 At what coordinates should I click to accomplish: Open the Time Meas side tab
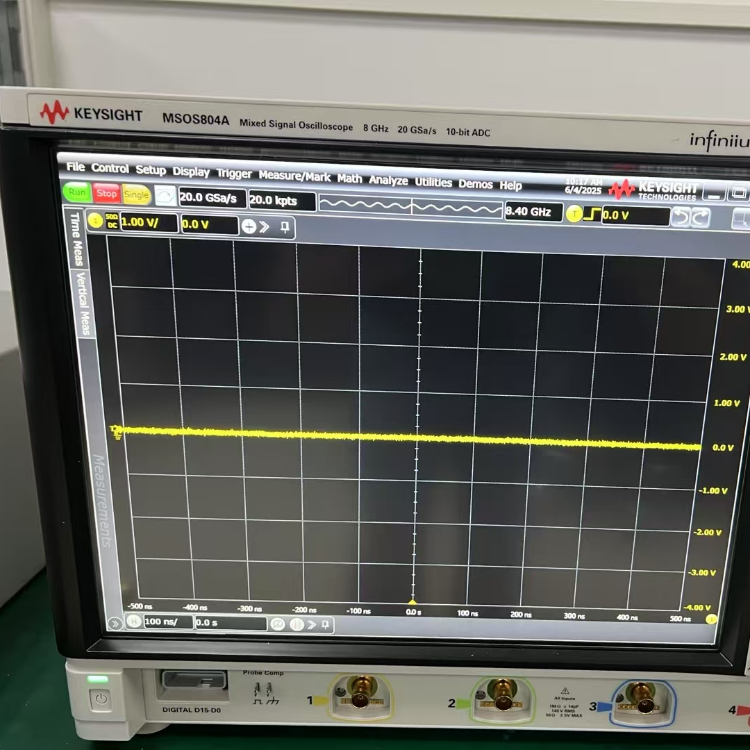click(77, 239)
